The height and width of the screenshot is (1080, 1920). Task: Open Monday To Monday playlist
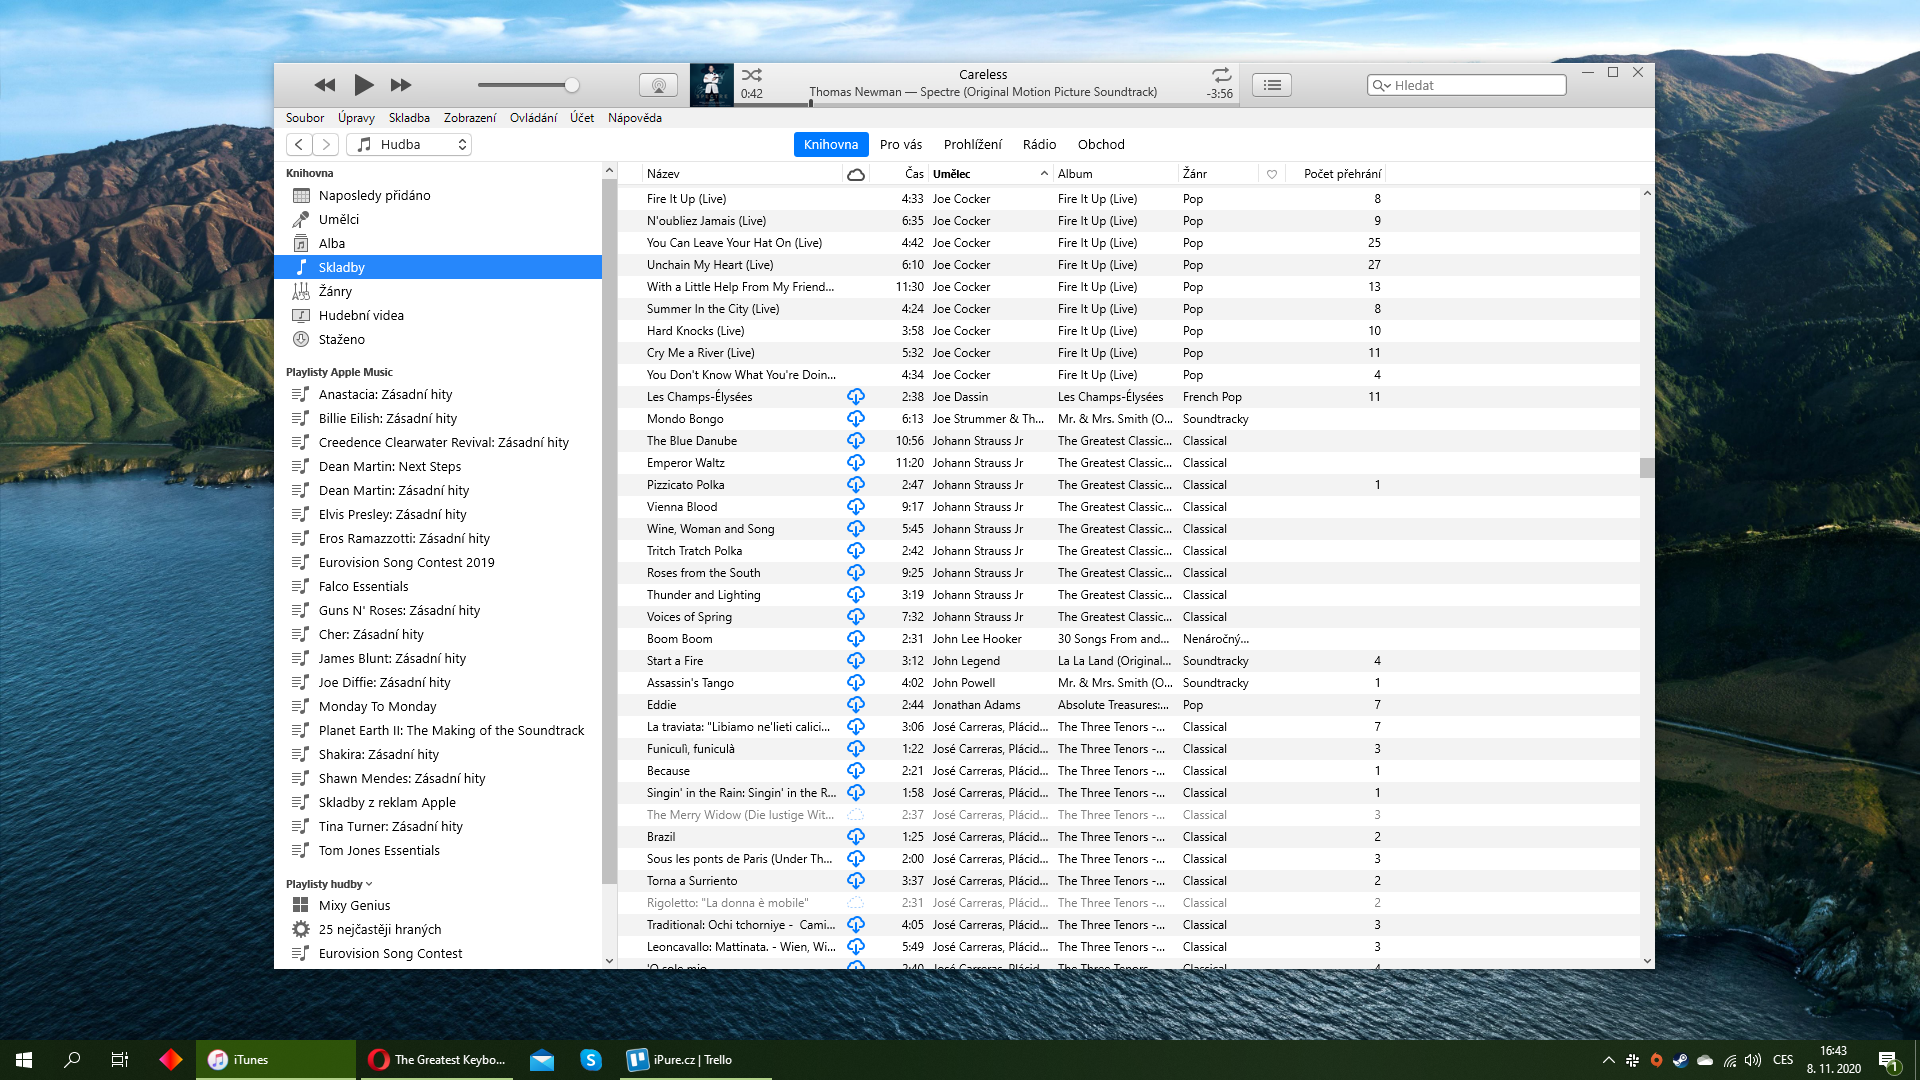point(377,706)
